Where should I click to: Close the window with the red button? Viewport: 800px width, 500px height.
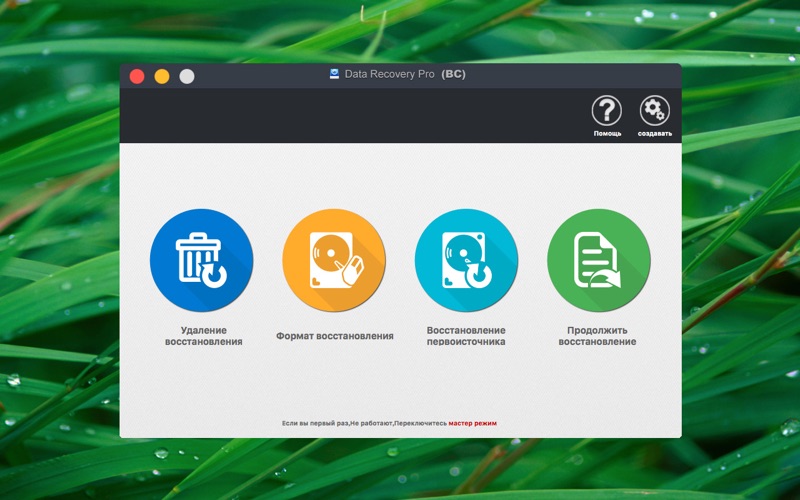pyautogui.click(x=137, y=77)
